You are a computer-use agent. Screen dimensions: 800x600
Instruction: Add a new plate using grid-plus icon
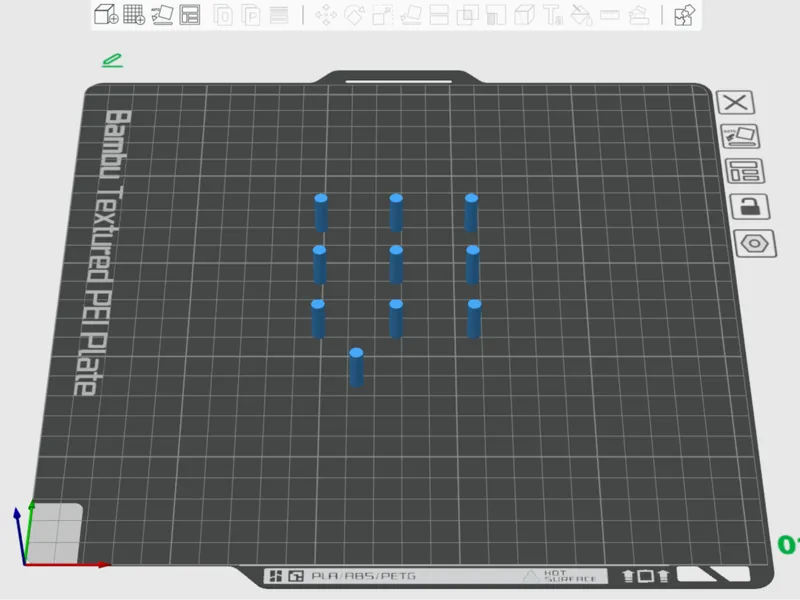134,14
